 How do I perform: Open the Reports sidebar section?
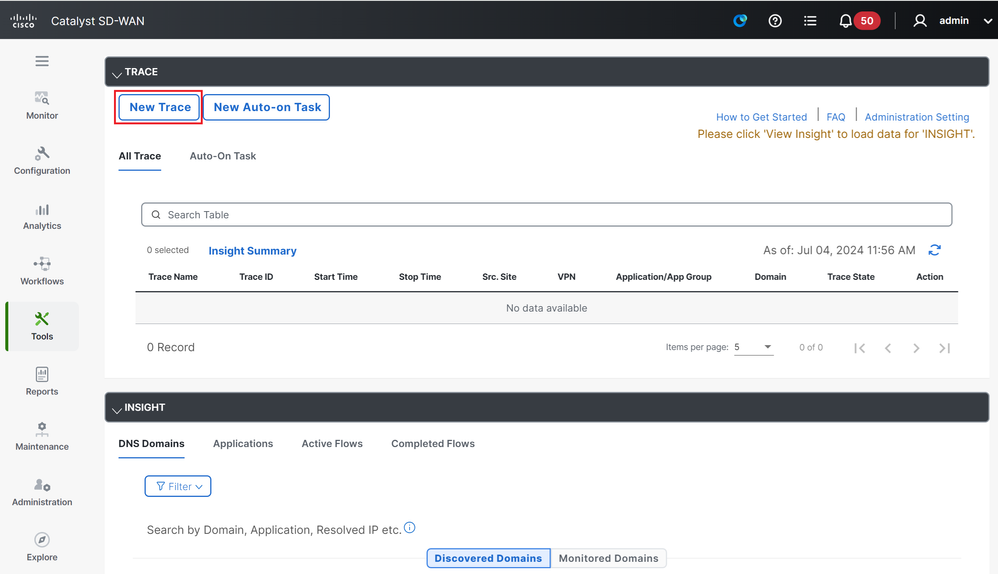pos(42,382)
